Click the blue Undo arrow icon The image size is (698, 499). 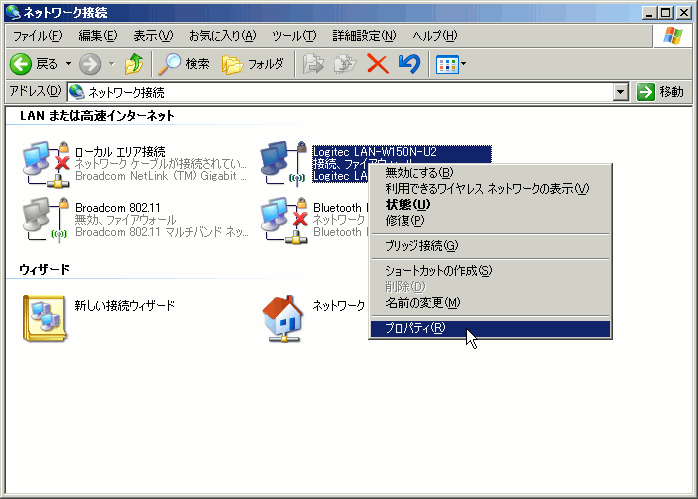409,64
